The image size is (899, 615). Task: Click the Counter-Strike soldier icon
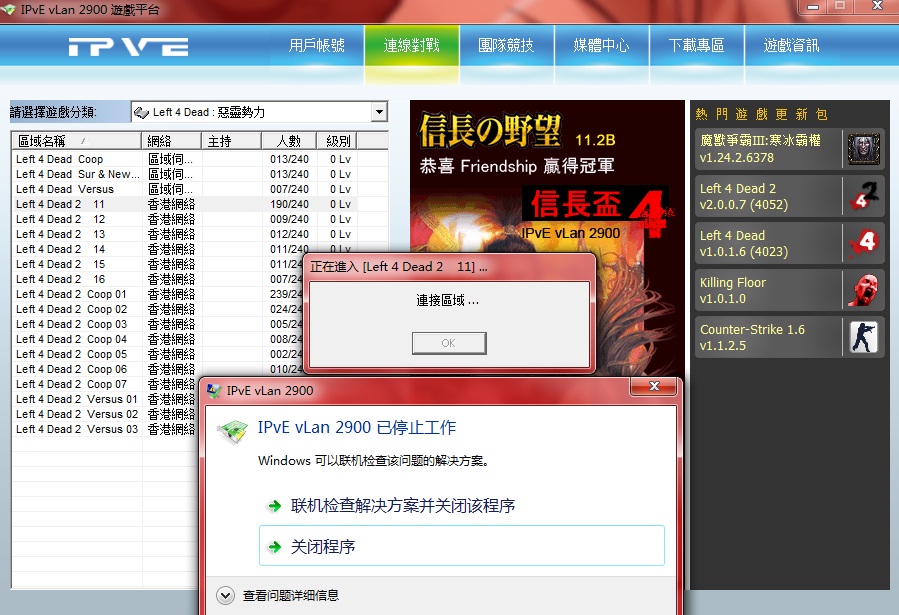click(x=863, y=337)
